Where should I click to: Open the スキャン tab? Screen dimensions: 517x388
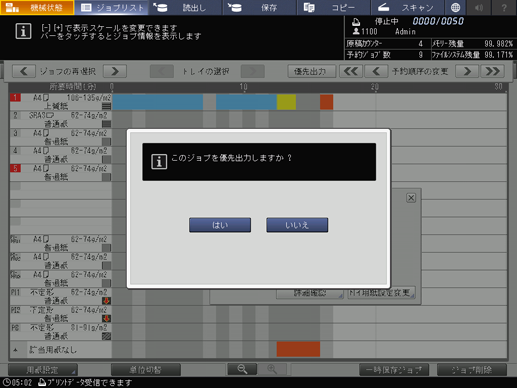407,7
